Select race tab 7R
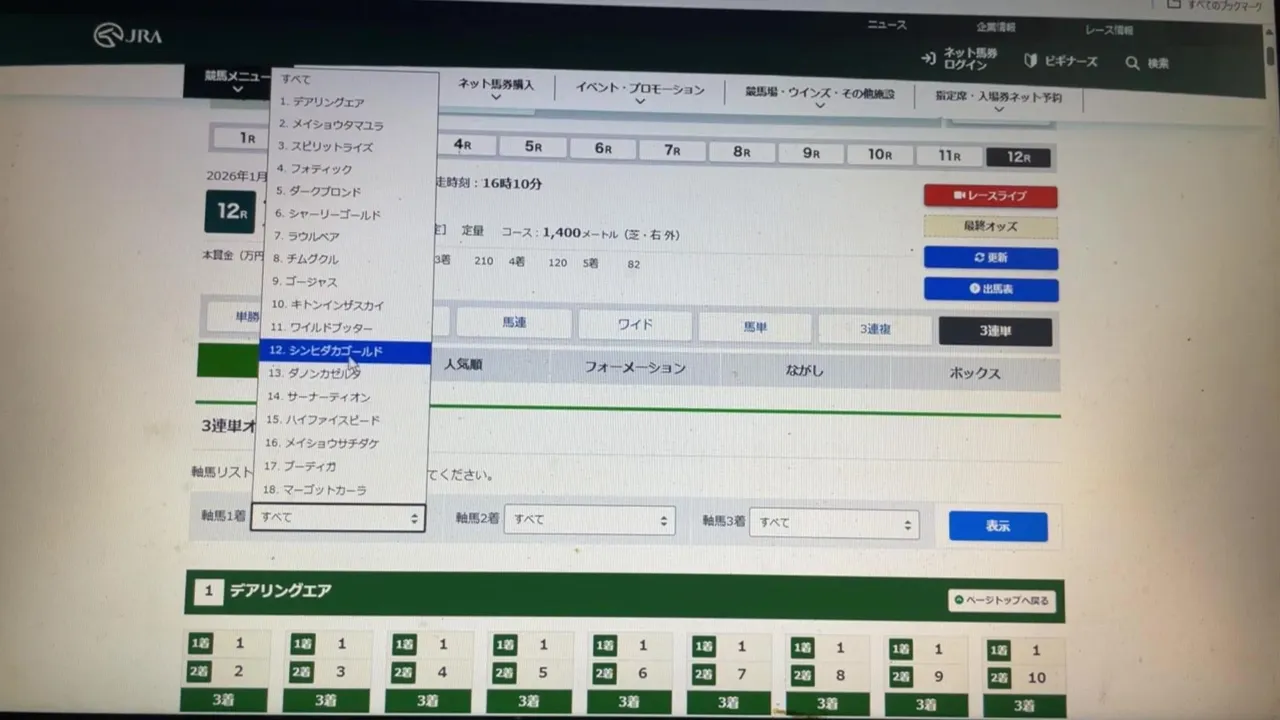The height and width of the screenshot is (720, 1280). 672,150
